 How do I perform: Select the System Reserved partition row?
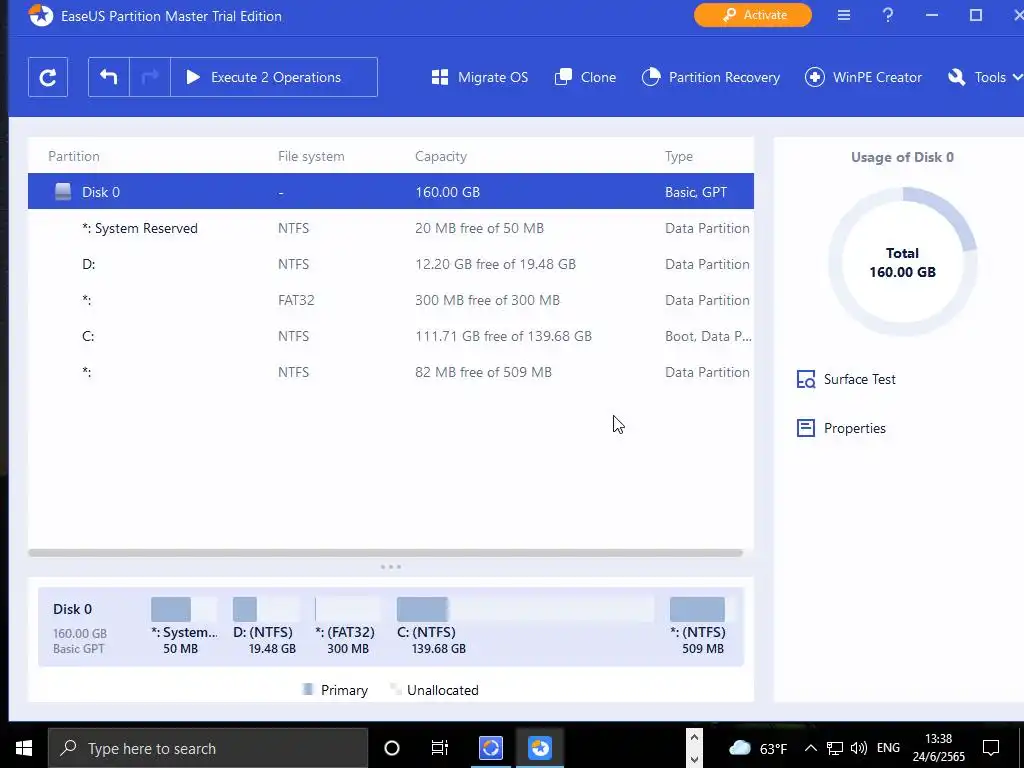391,228
